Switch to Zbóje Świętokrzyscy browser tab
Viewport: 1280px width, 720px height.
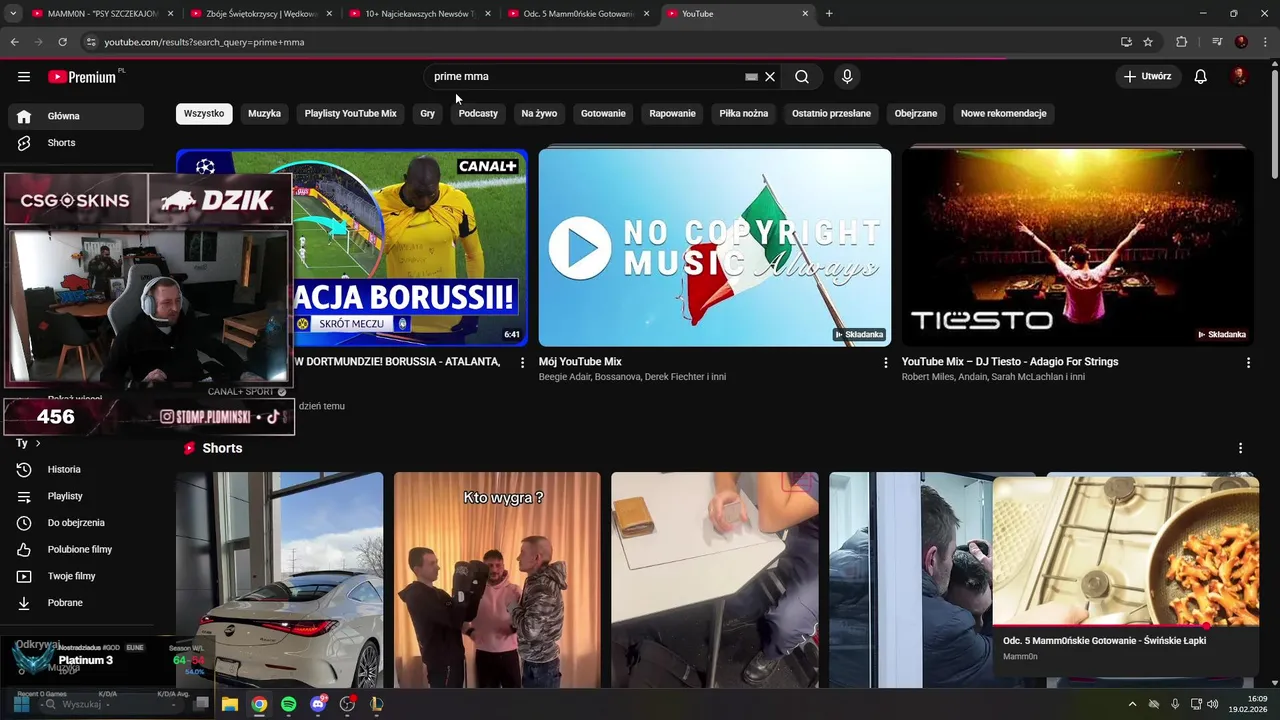pyautogui.click(x=260, y=14)
